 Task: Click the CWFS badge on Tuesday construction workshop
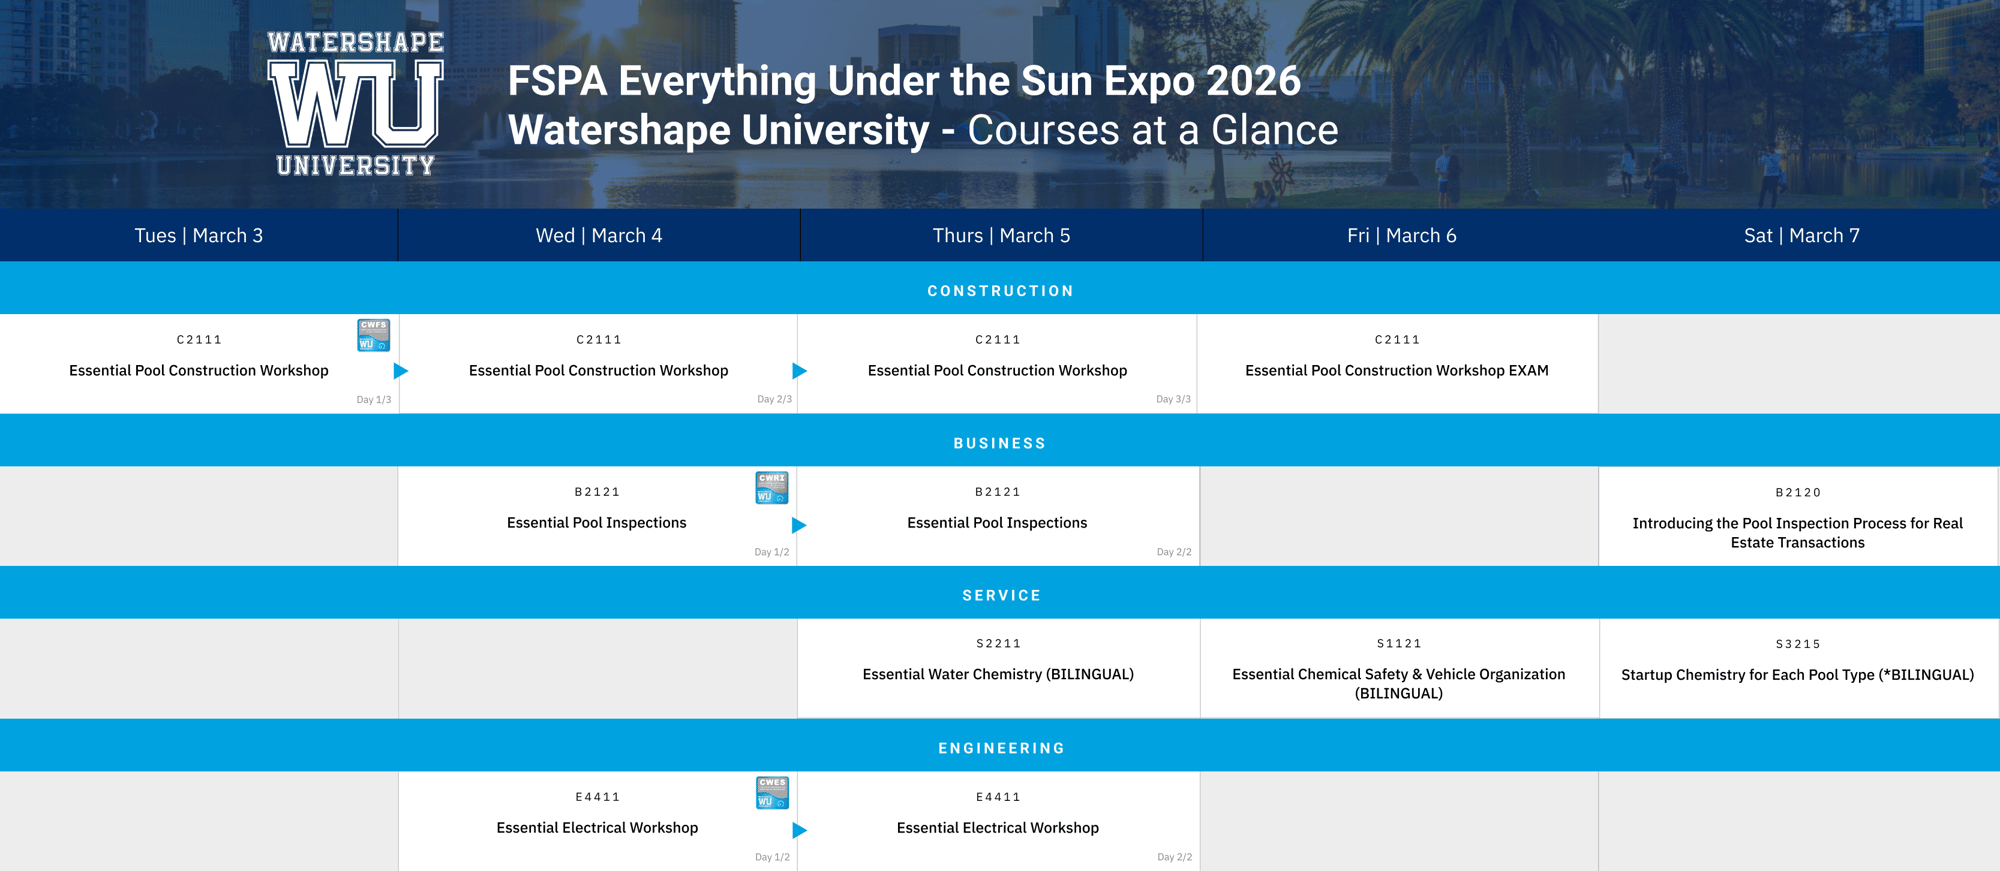[x=373, y=335]
